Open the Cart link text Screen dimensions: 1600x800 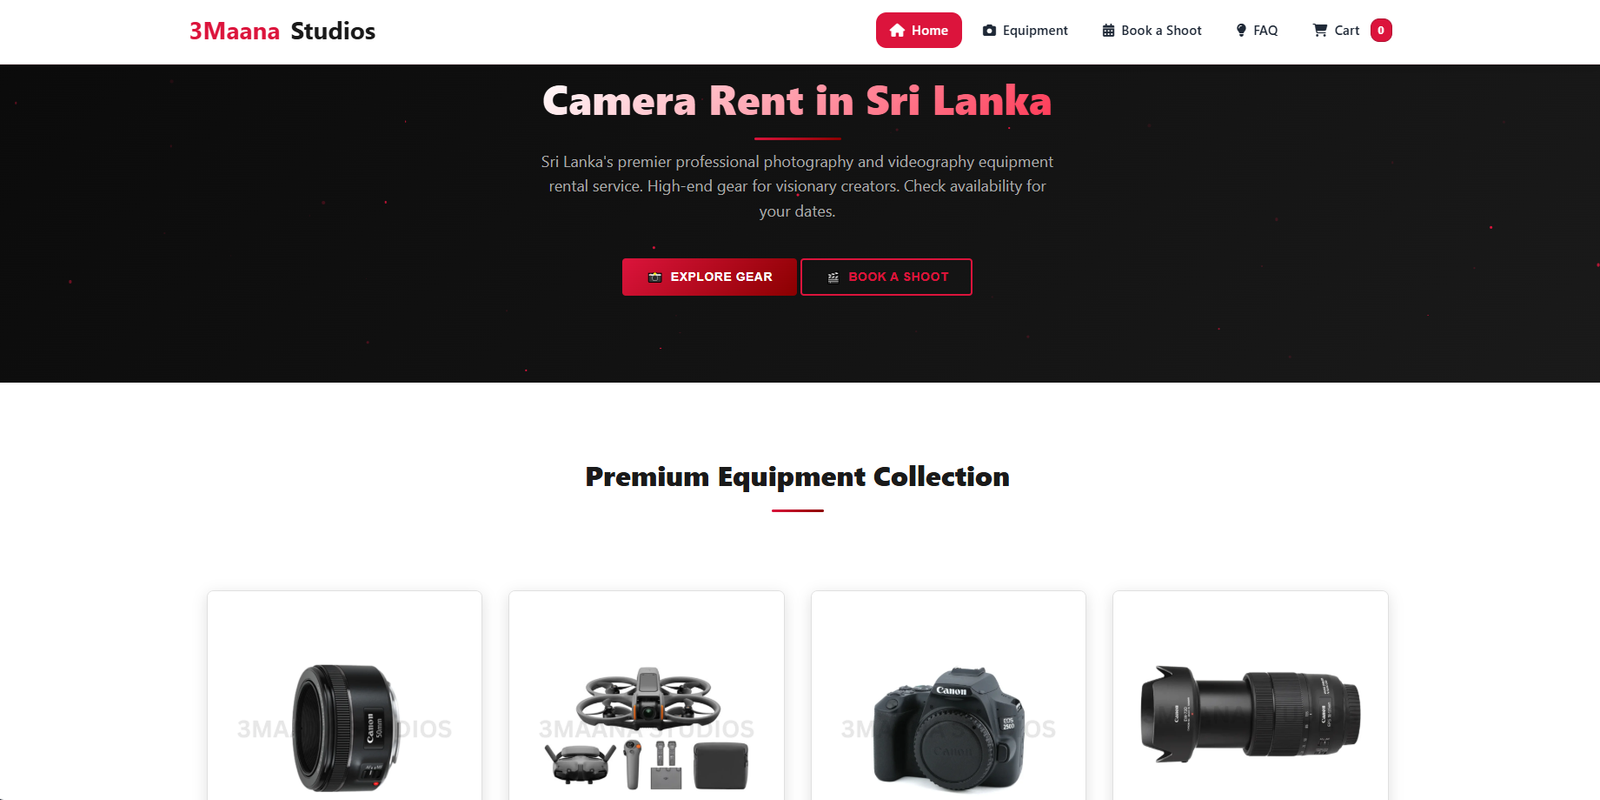point(1346,31)
